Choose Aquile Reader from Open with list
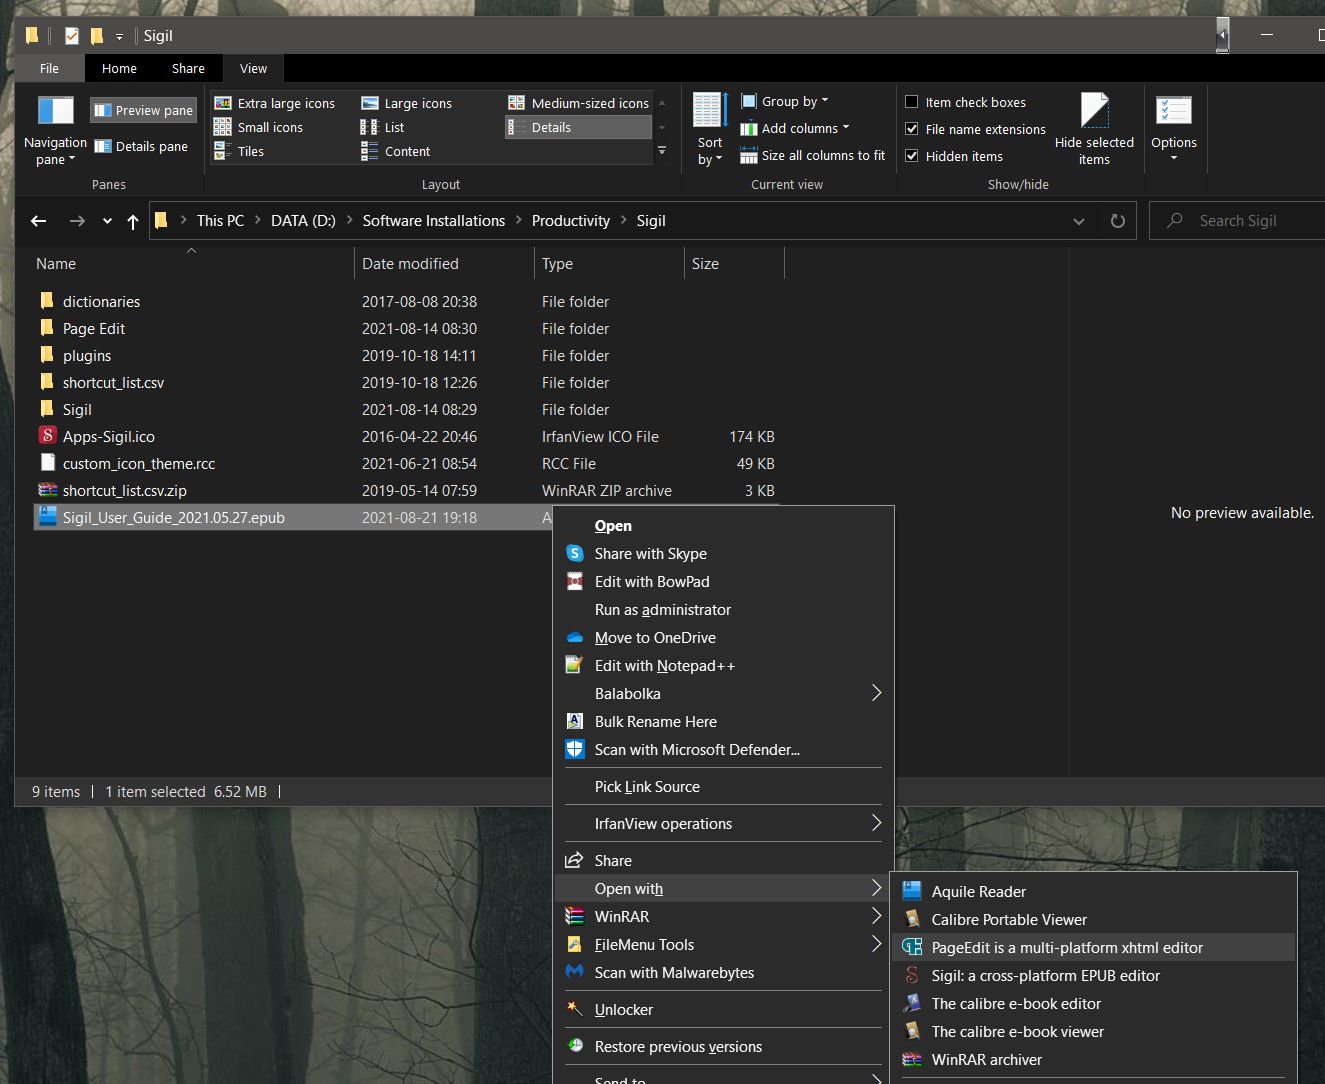This screenshot has width=1325, height=1084. click(978, 892)
